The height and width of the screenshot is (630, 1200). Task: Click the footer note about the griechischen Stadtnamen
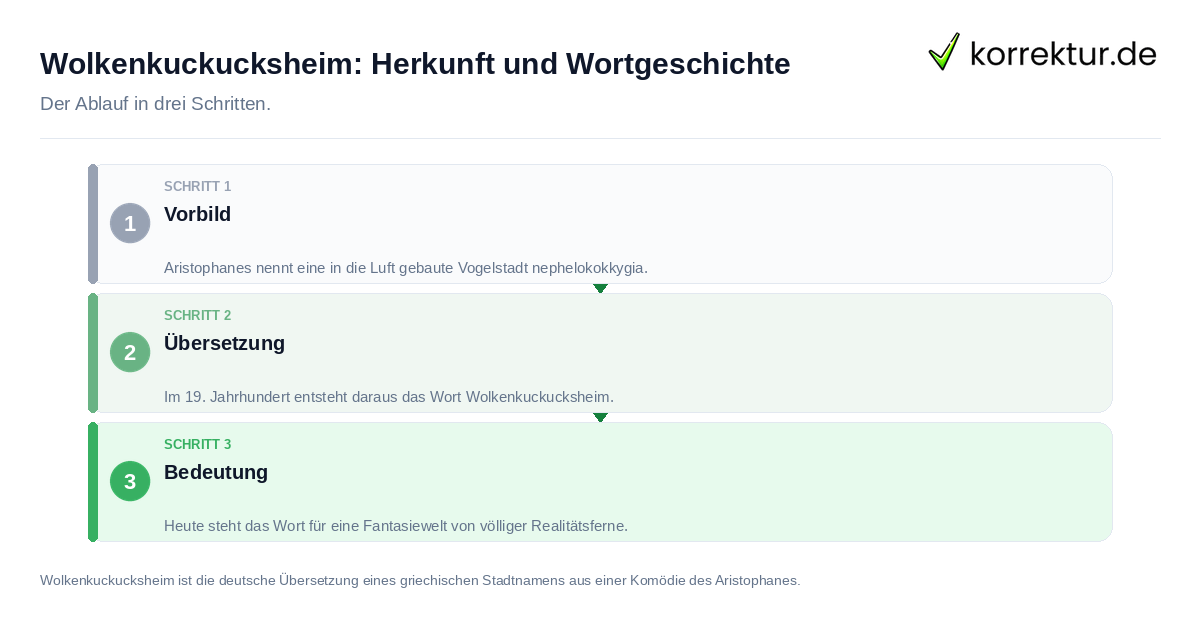[420, 580]
